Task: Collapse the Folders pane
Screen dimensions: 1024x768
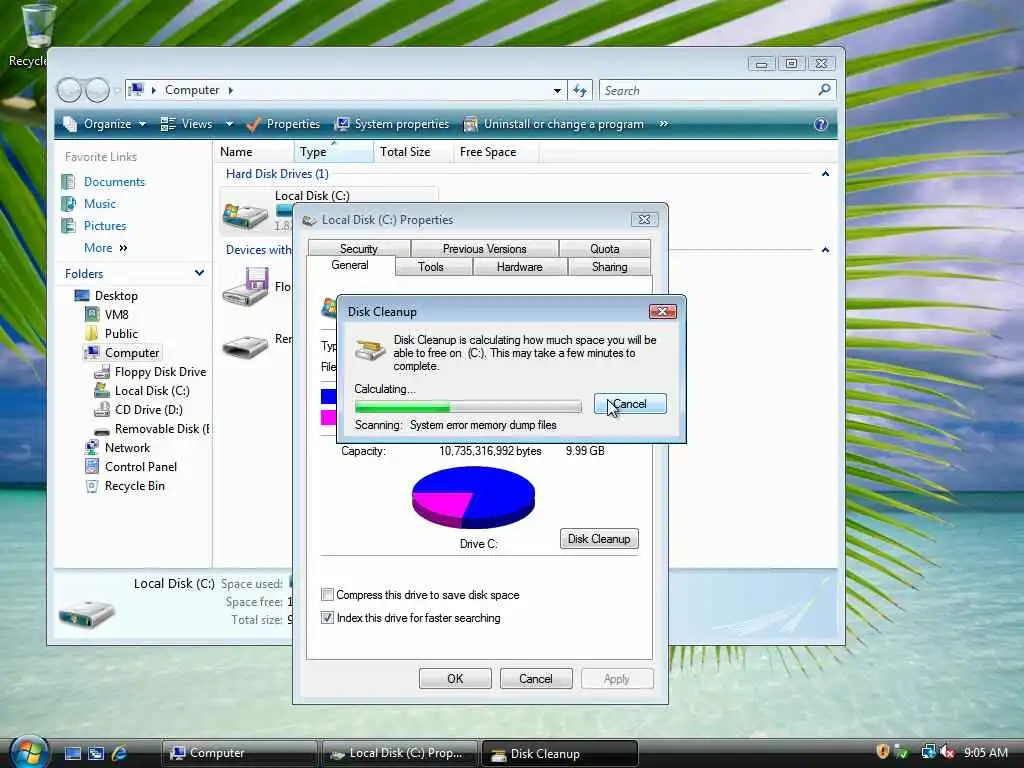Action: click(199, 273)
